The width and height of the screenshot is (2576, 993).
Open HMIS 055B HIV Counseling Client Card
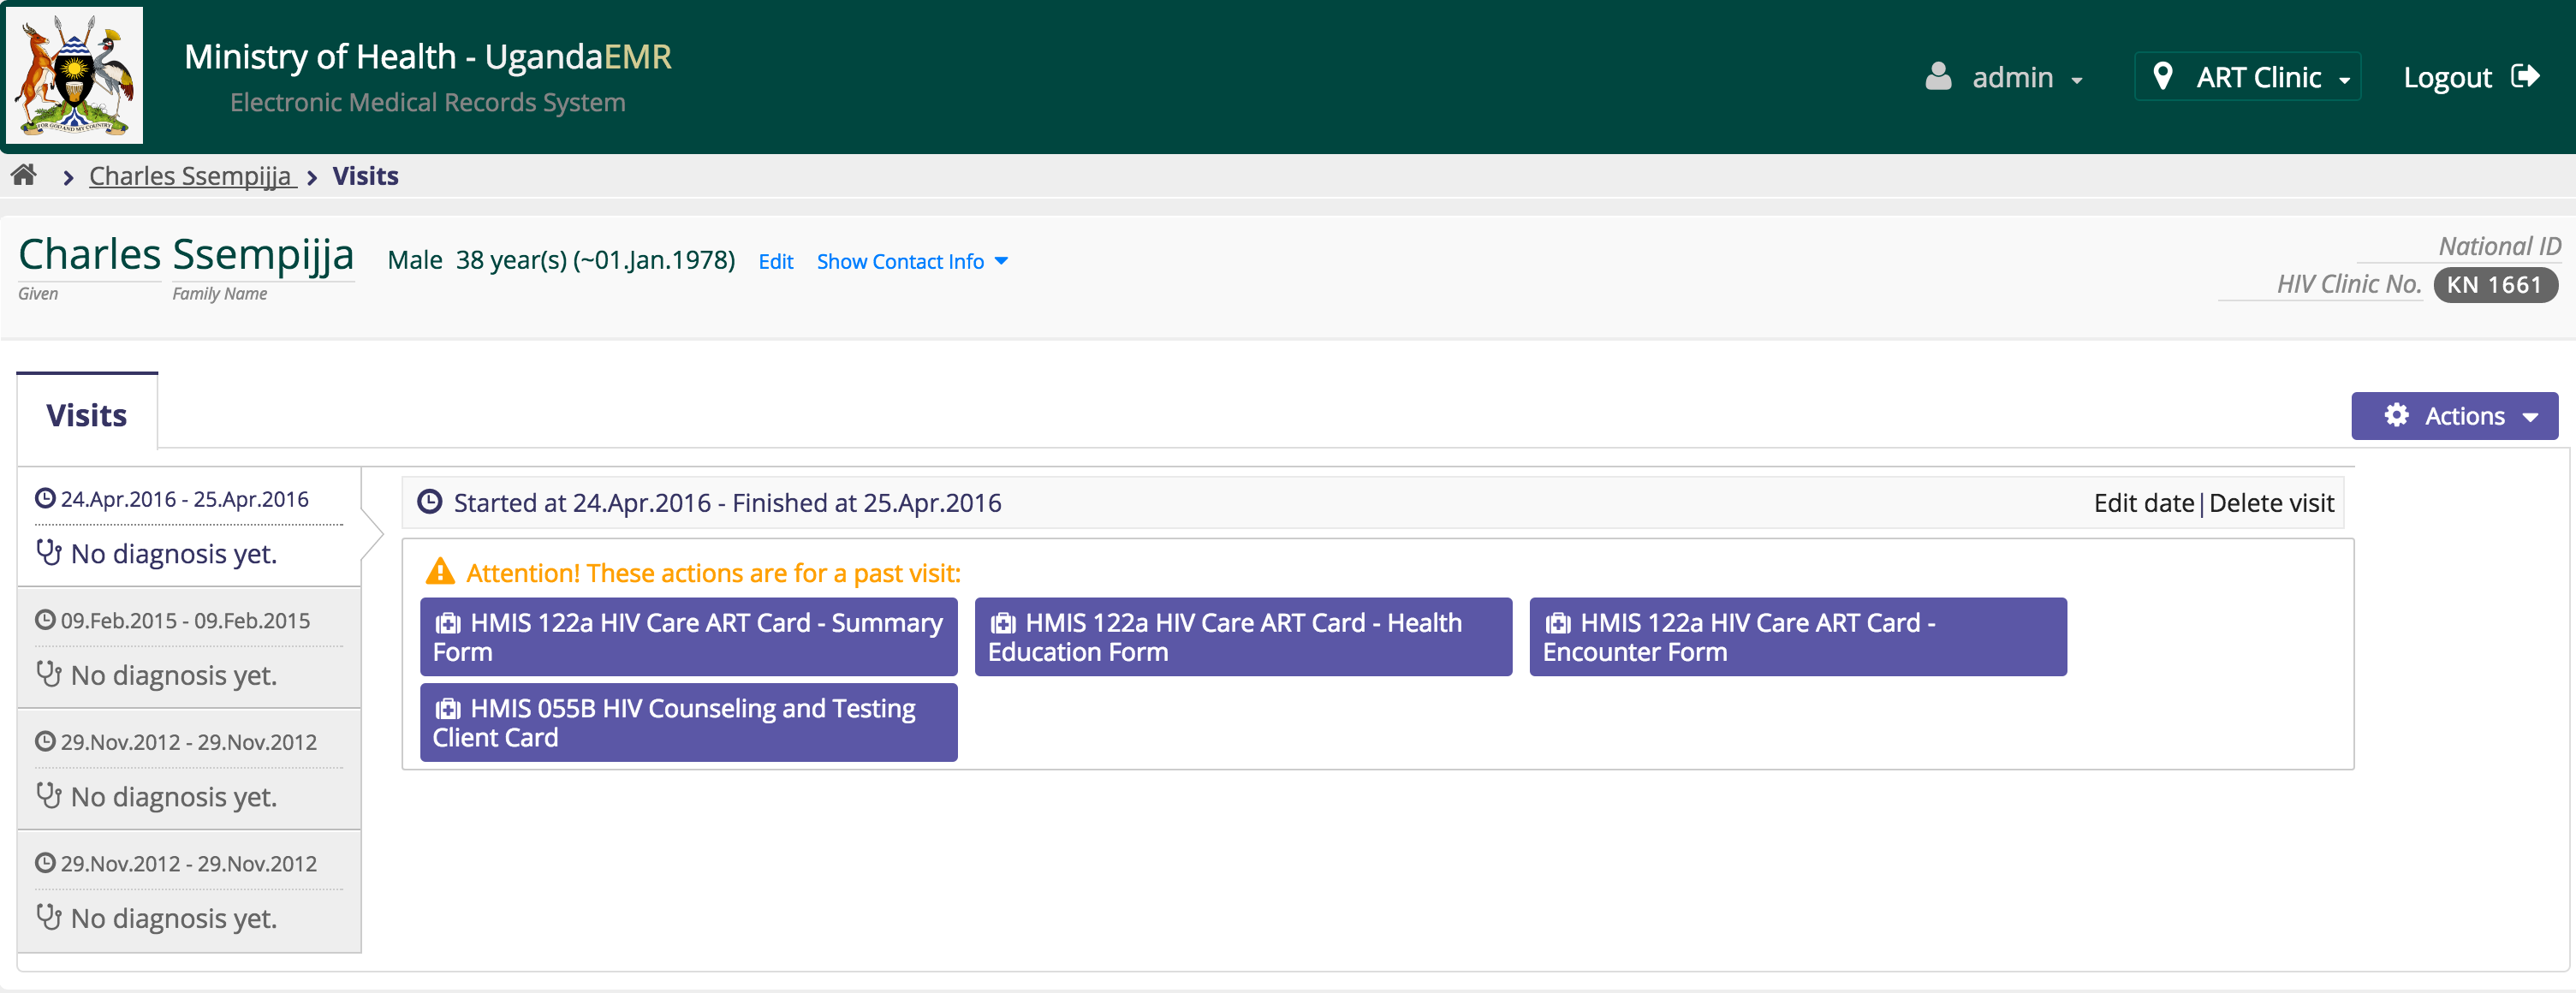click(x=688, y=722)
